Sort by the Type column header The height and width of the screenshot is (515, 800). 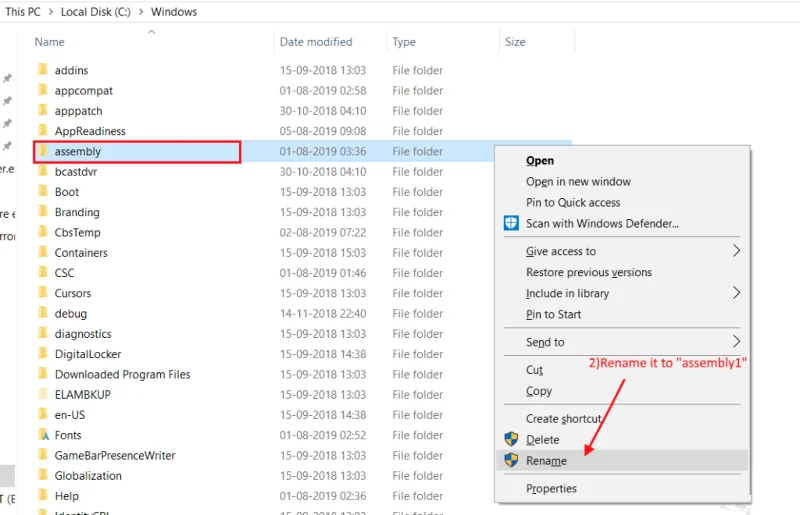click(404, 42)
